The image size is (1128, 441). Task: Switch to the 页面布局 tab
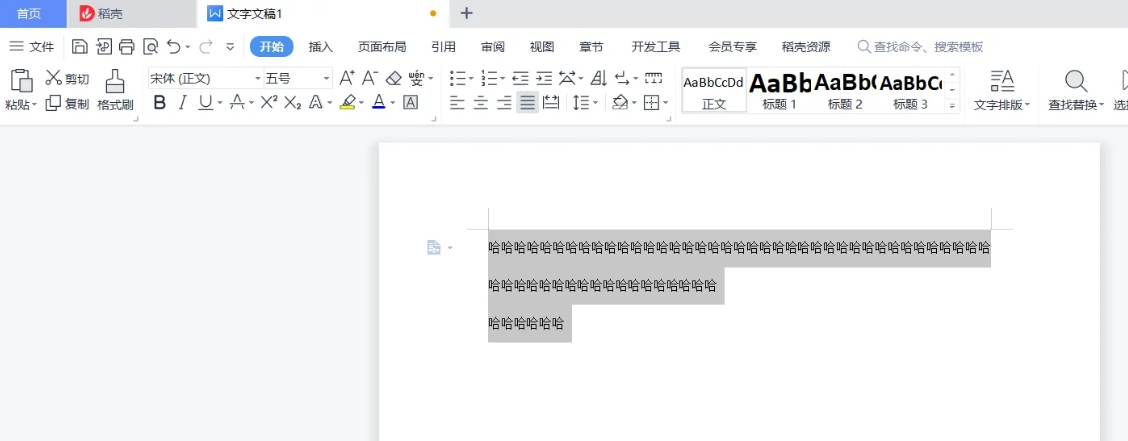382,47
